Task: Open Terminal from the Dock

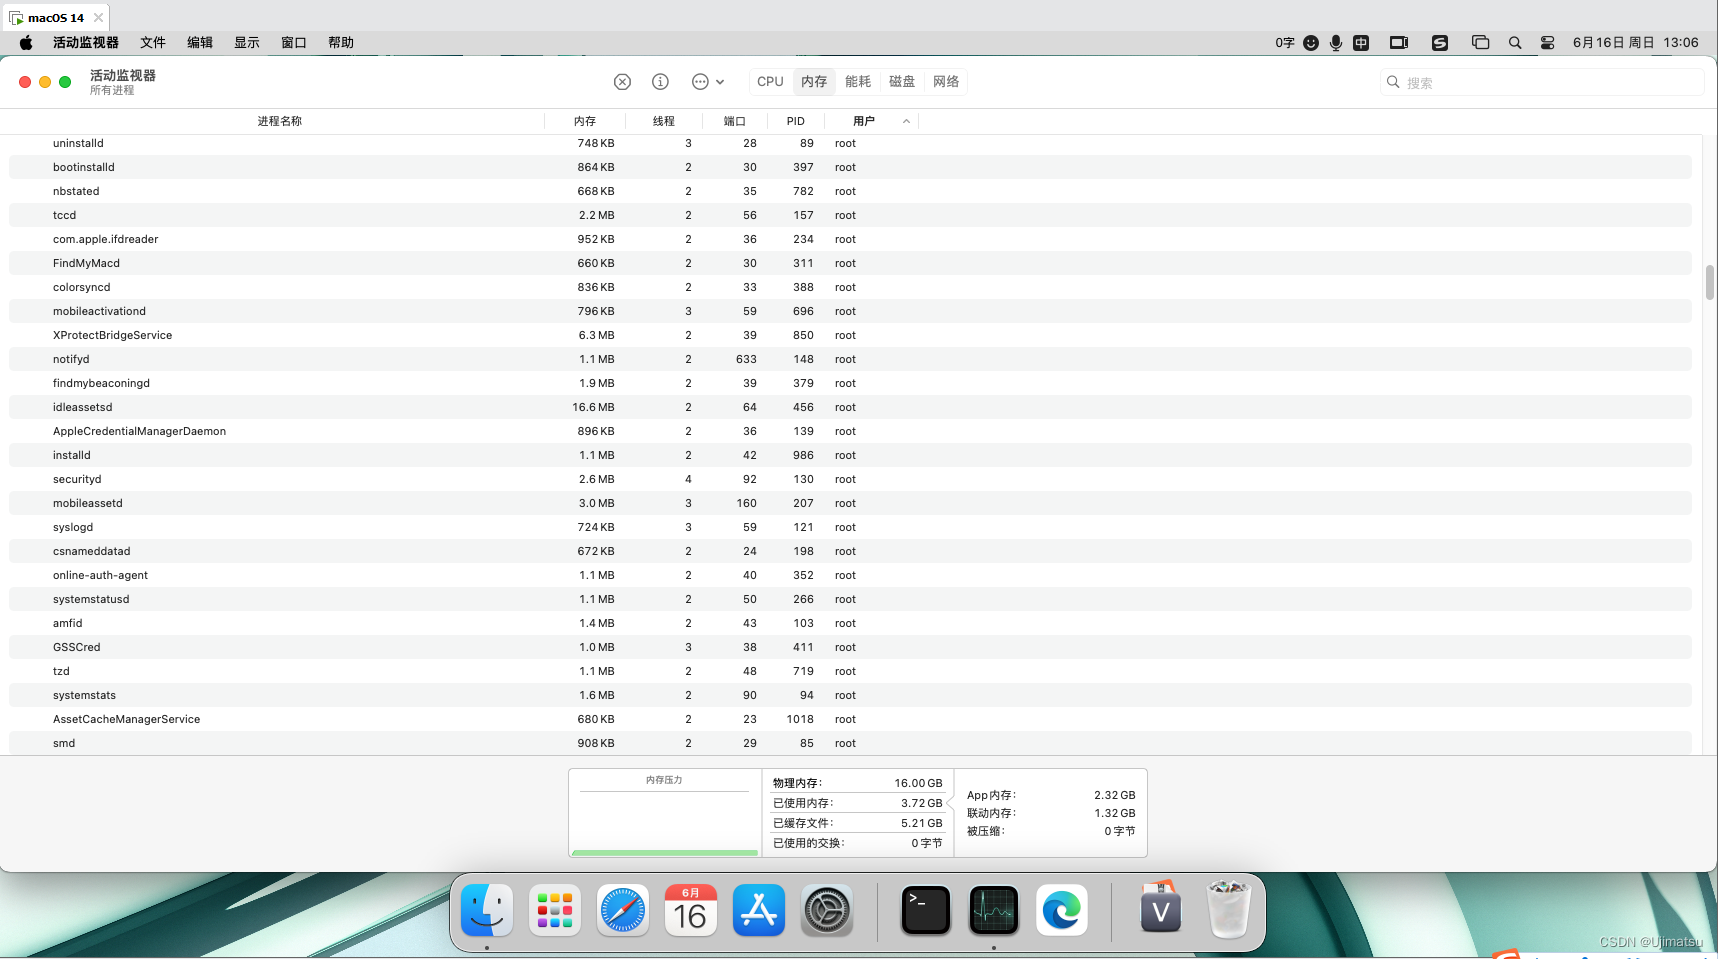Action: click(926, 910)
